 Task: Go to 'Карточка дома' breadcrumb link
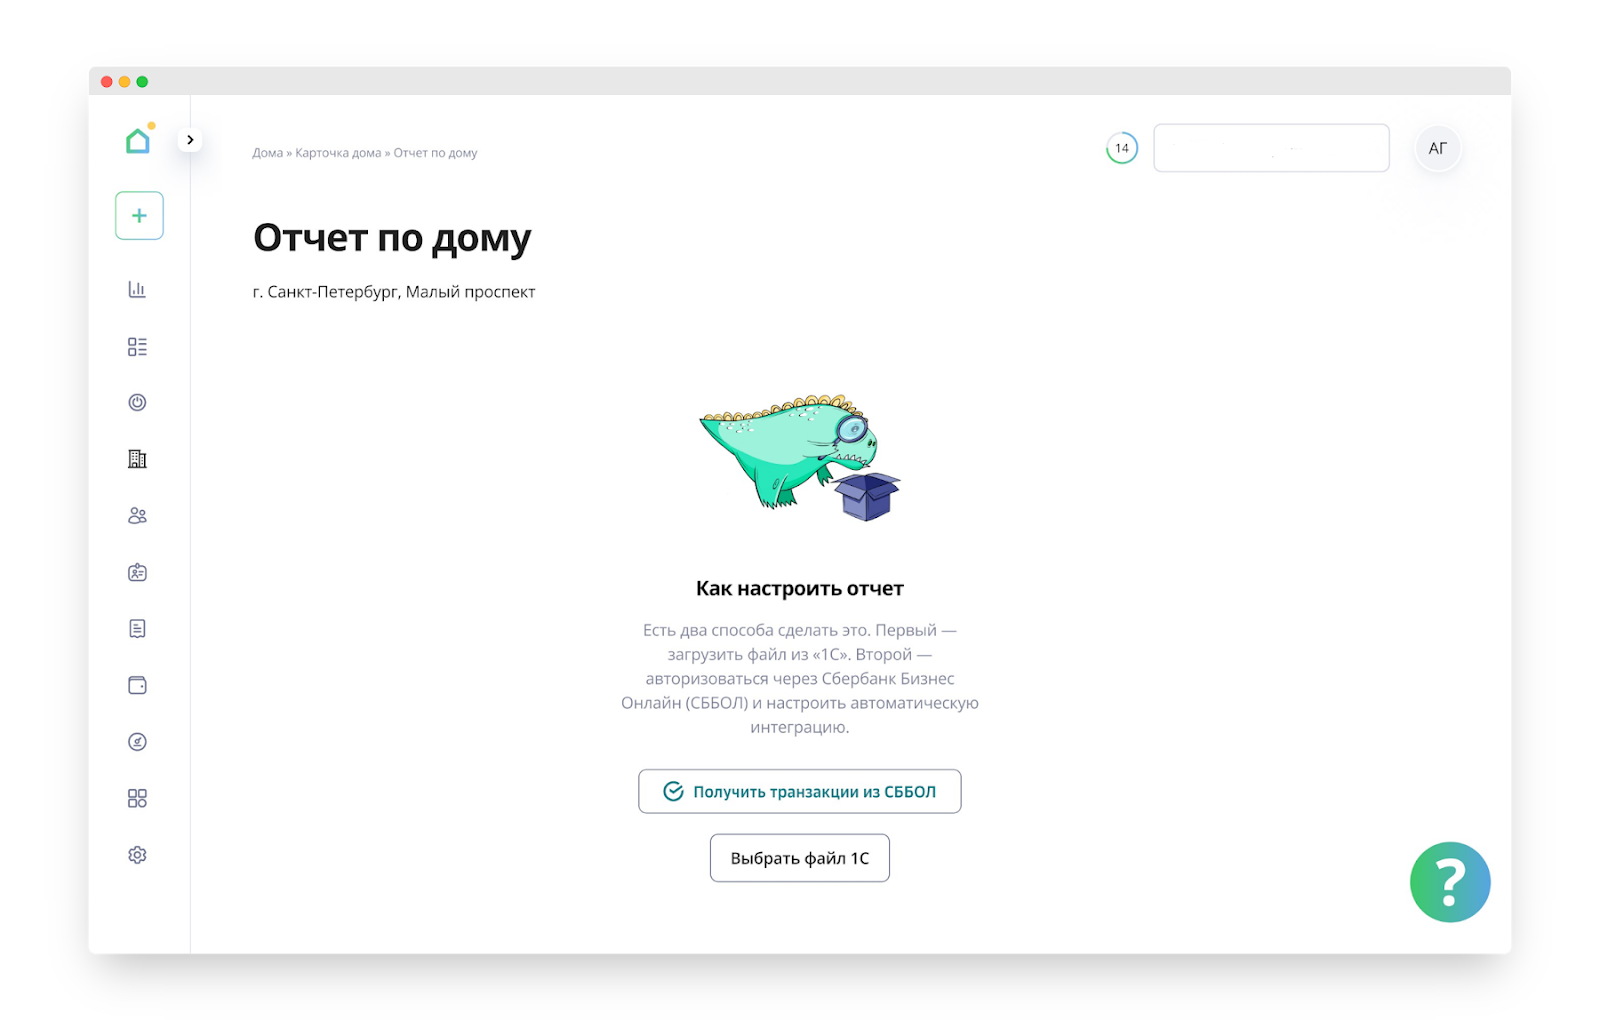point(338,153)
